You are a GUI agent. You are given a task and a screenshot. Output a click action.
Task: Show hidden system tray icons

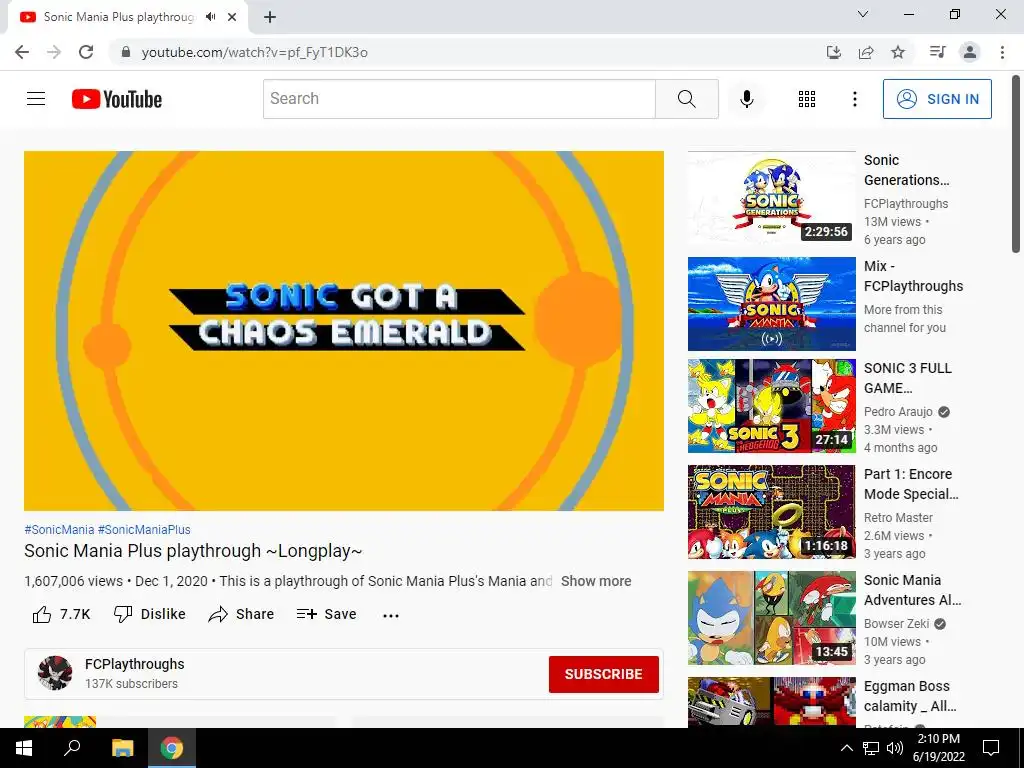846,748
